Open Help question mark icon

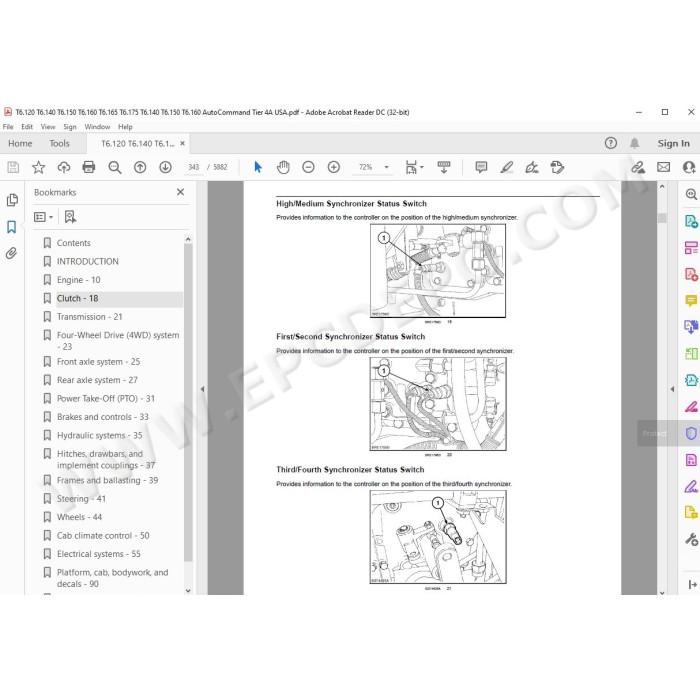[610, 143]
